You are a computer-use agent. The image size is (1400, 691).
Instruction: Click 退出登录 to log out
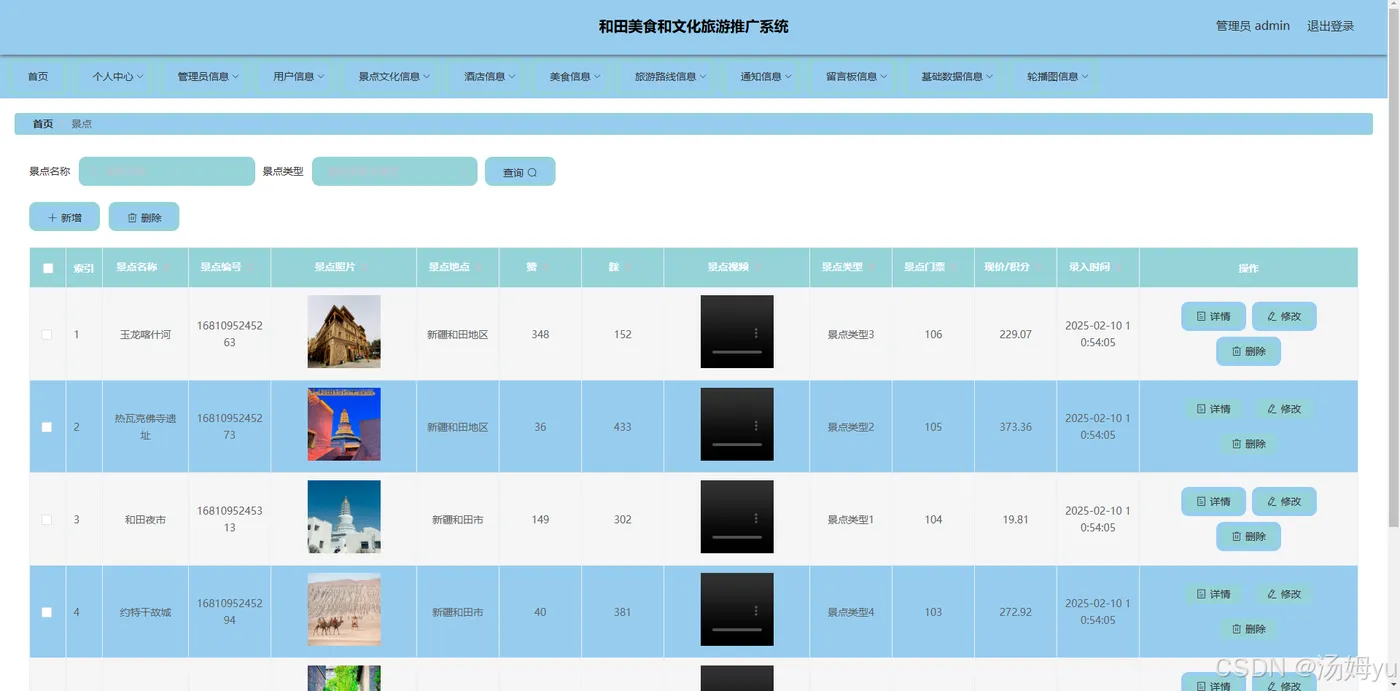coord(1330,26)
